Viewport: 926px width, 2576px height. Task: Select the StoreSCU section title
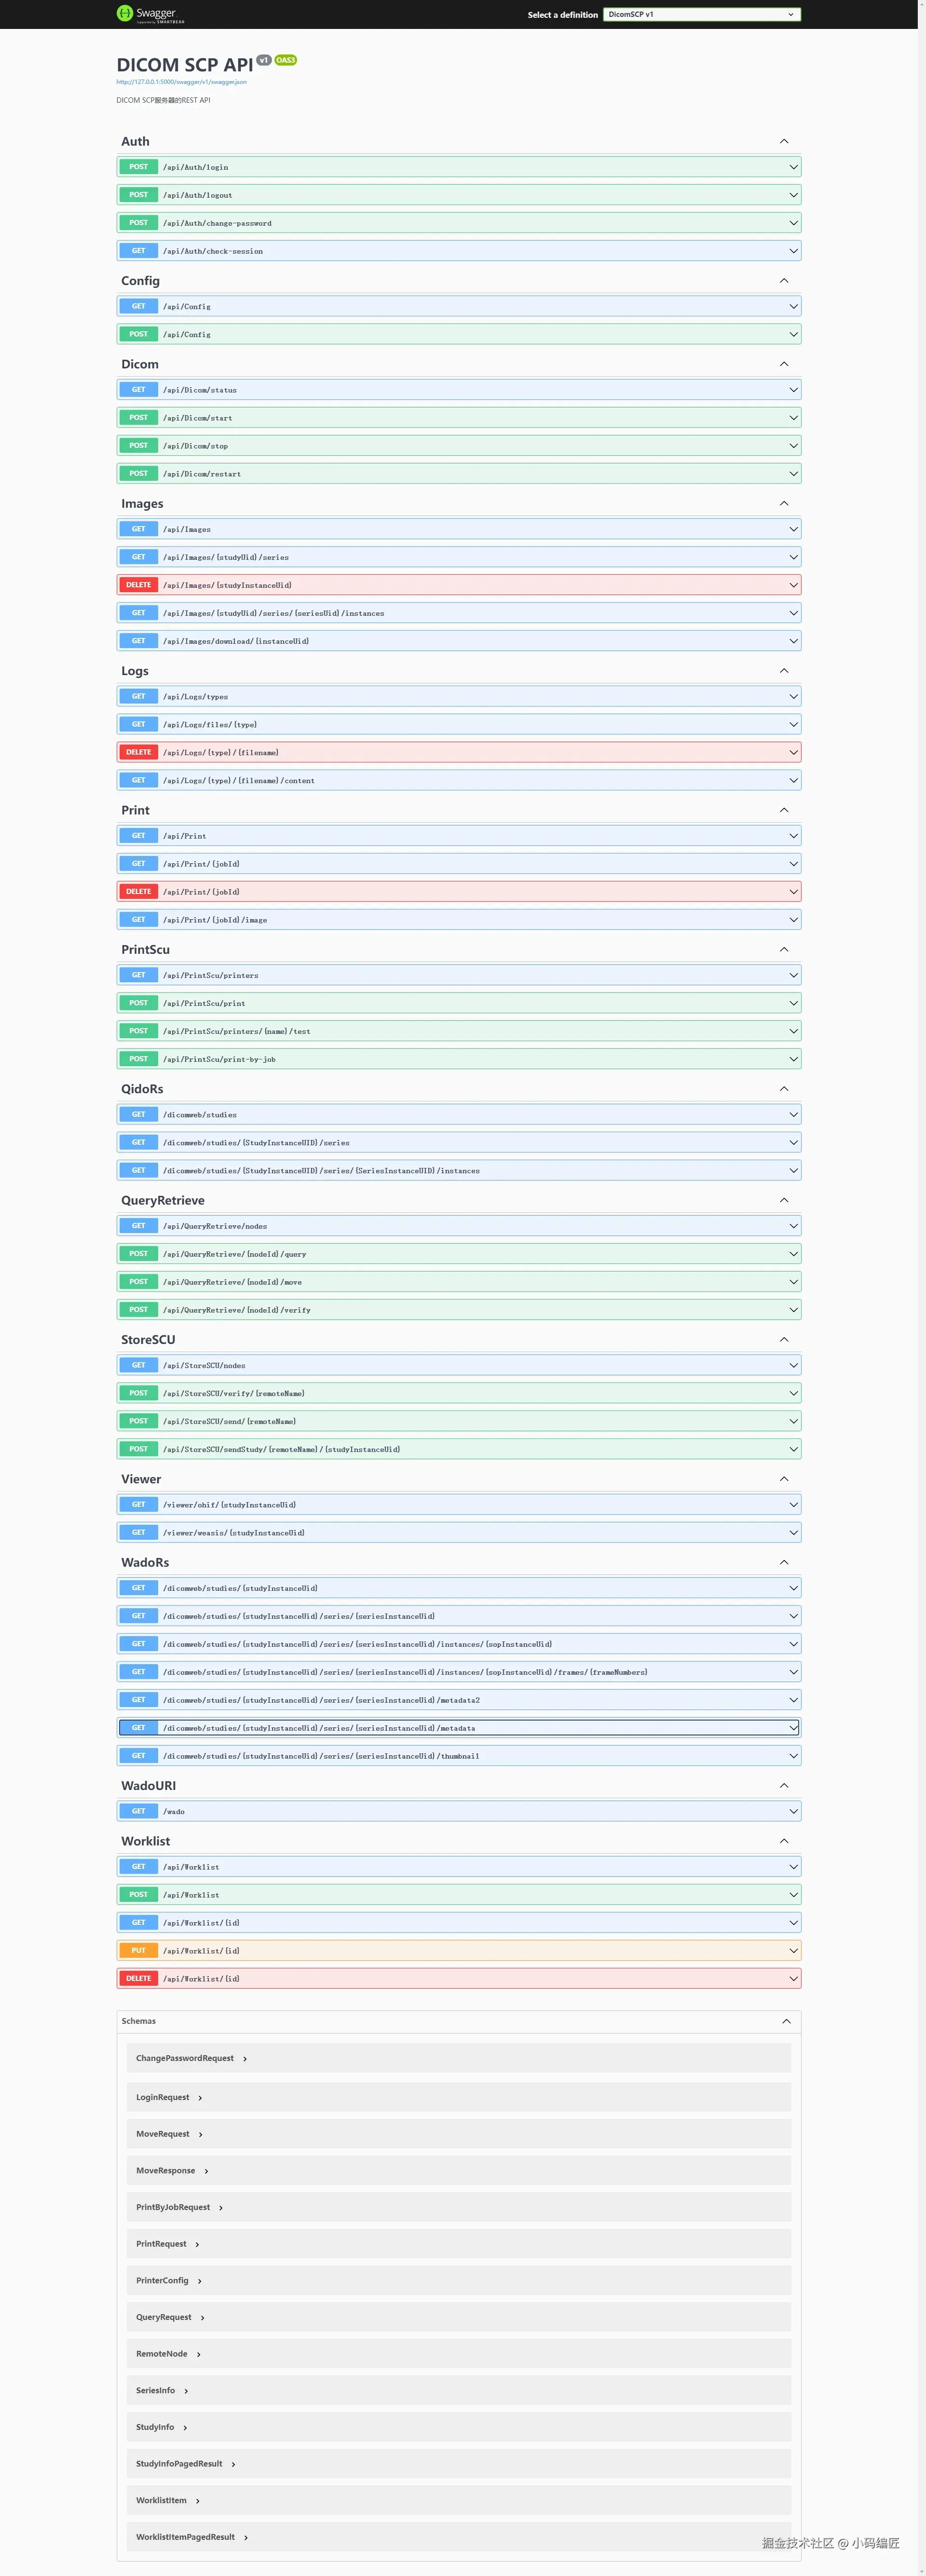click(x=148, y=1340)
